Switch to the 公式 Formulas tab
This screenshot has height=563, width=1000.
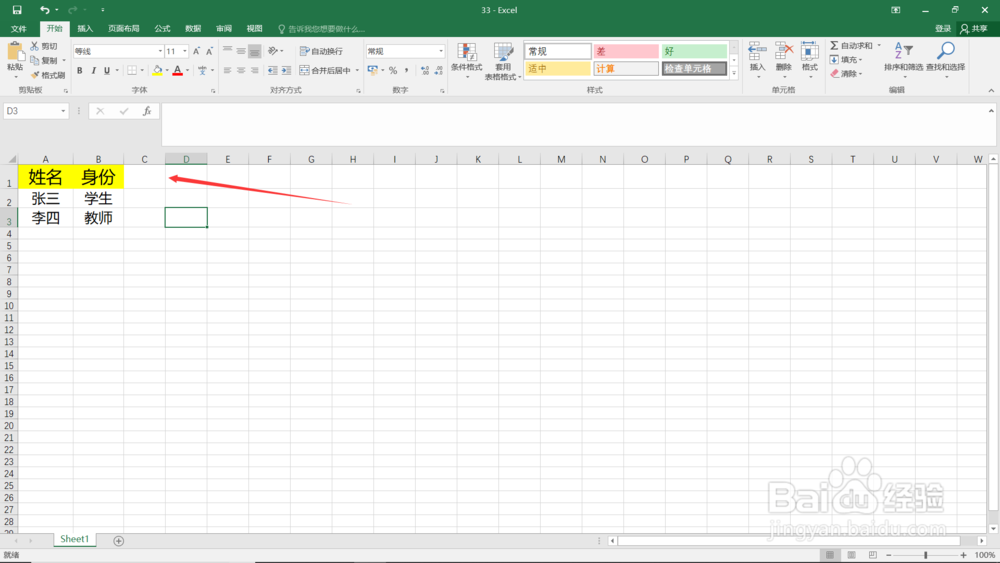(x=162, y=29)
